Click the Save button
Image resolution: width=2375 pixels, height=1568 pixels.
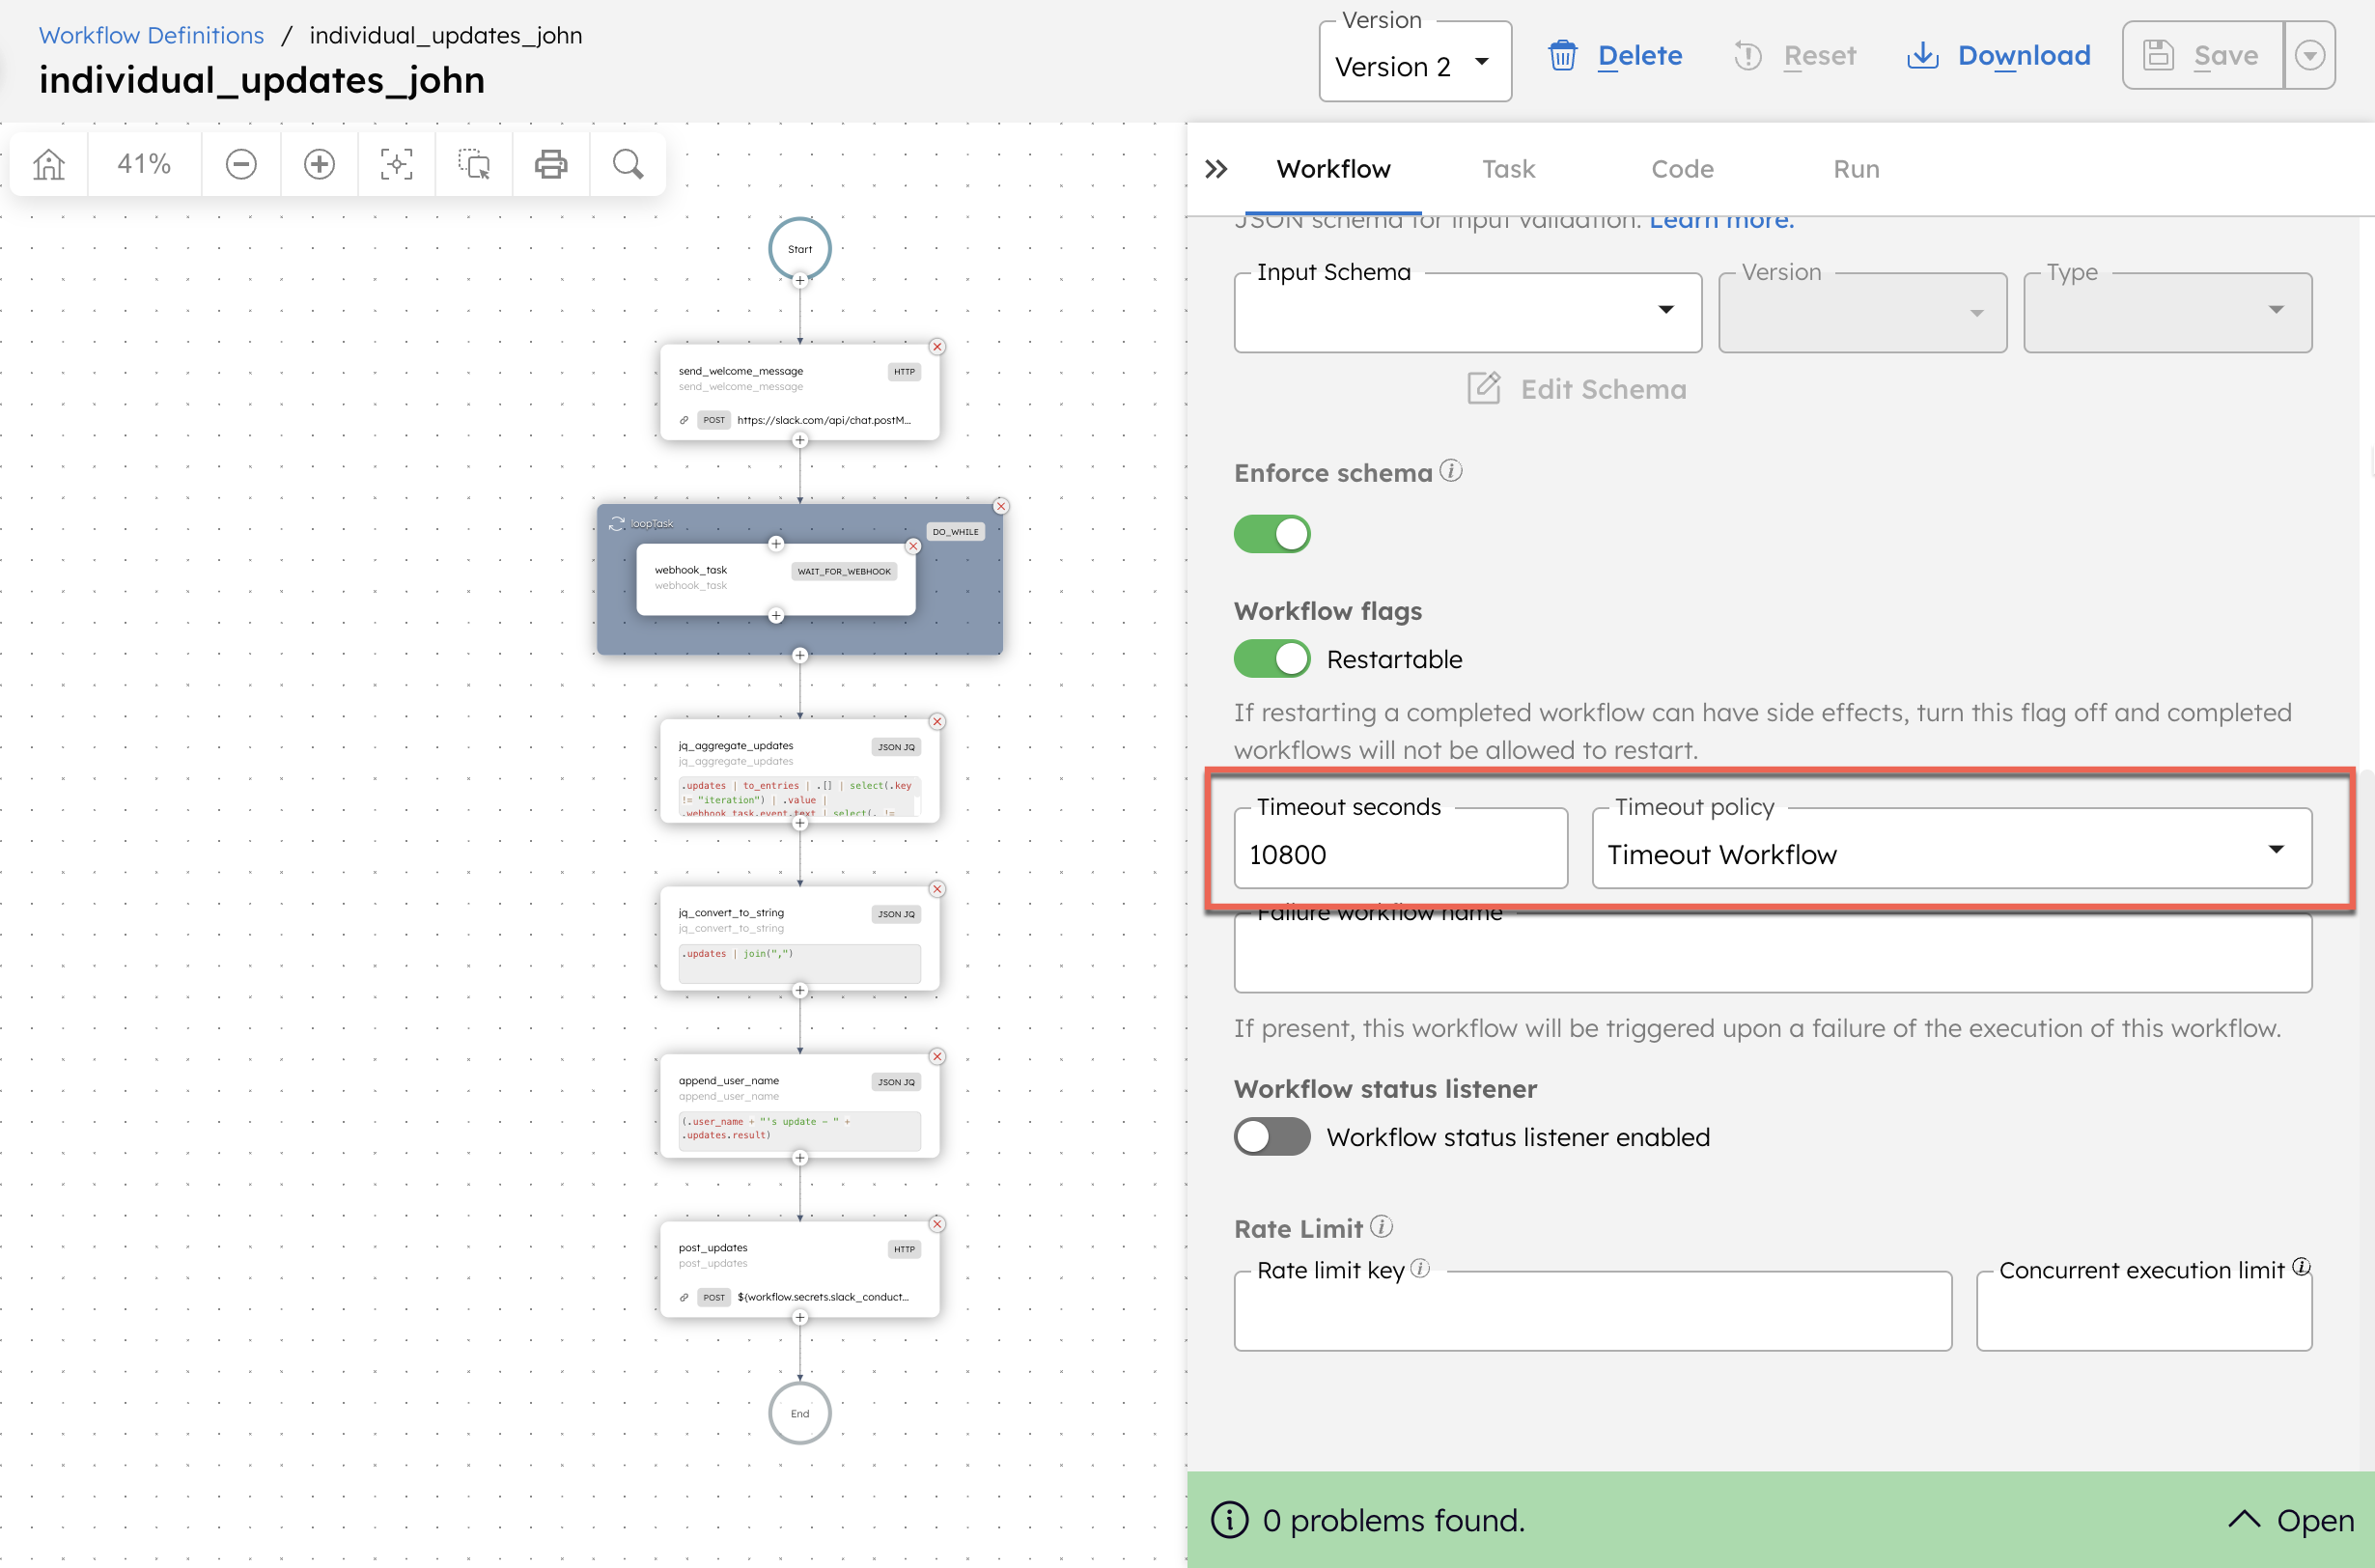(2203, 55)
